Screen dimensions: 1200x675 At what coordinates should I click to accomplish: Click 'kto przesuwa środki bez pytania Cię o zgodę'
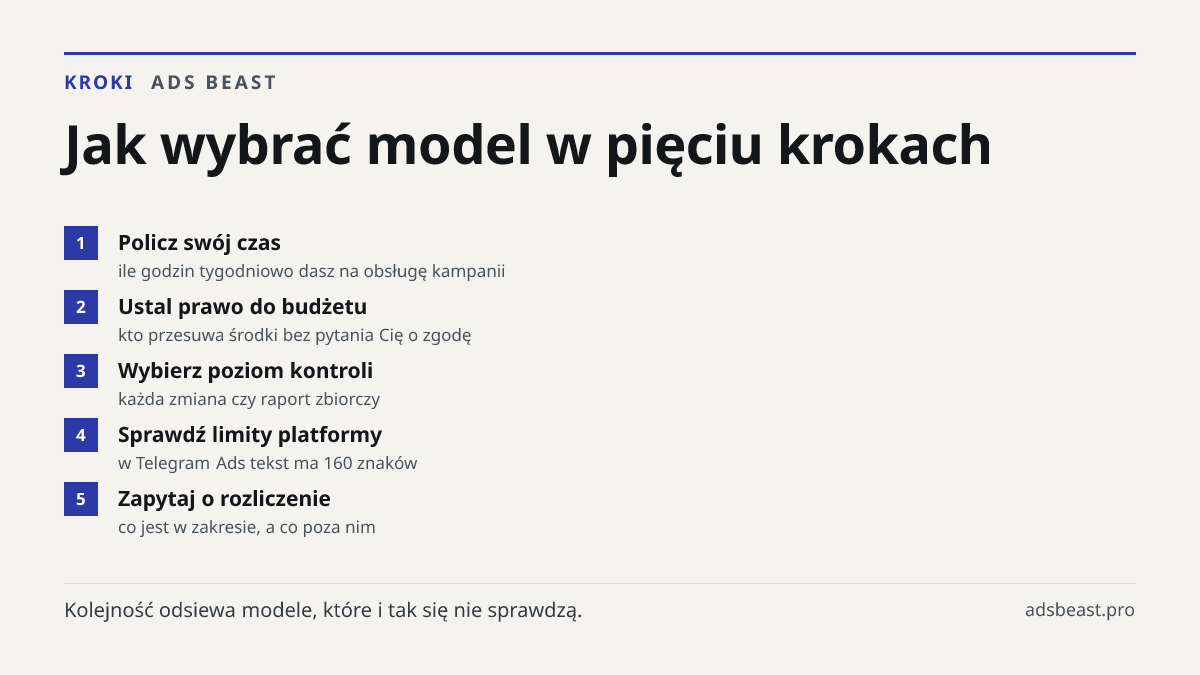[295, 335]
